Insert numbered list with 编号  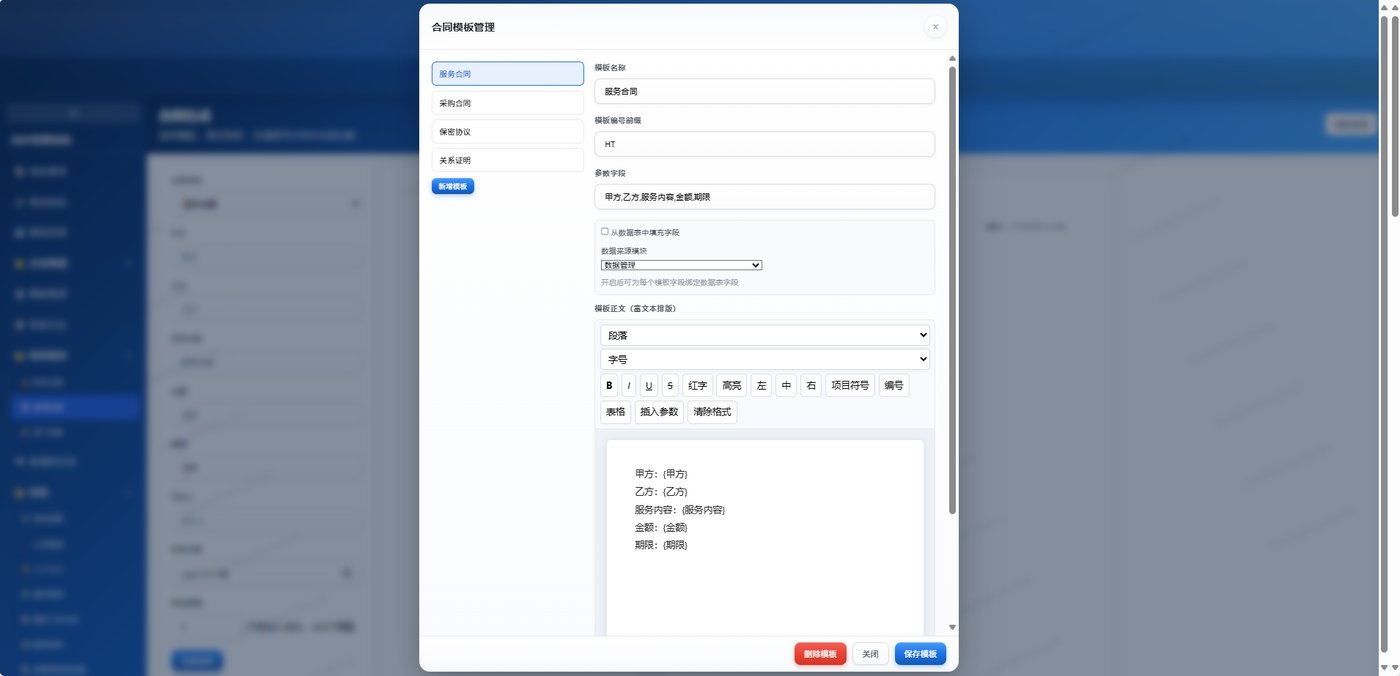pos(894,386)
